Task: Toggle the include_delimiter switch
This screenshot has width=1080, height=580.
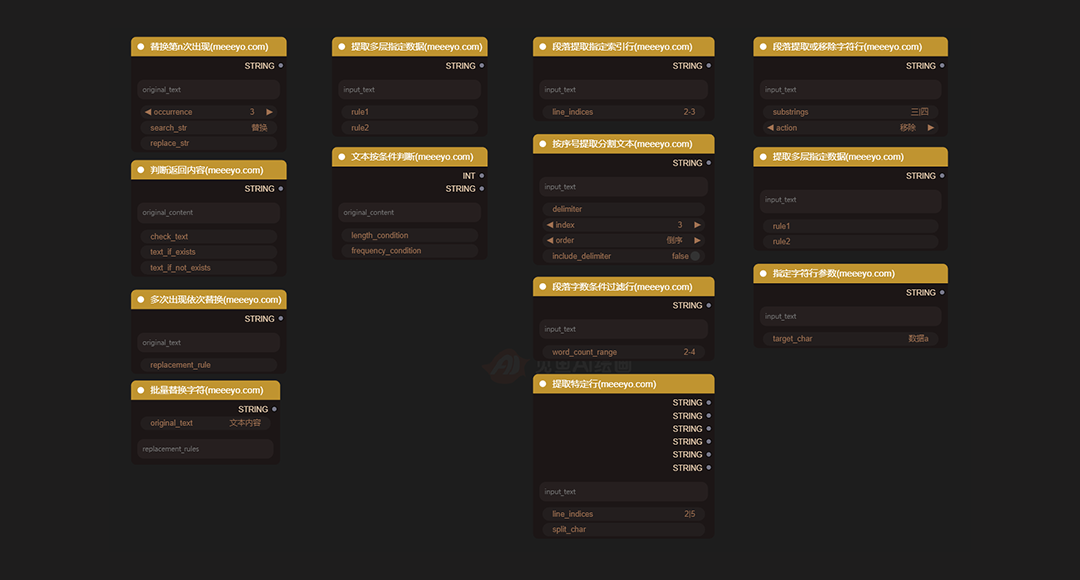Action: tap(695, 256)
